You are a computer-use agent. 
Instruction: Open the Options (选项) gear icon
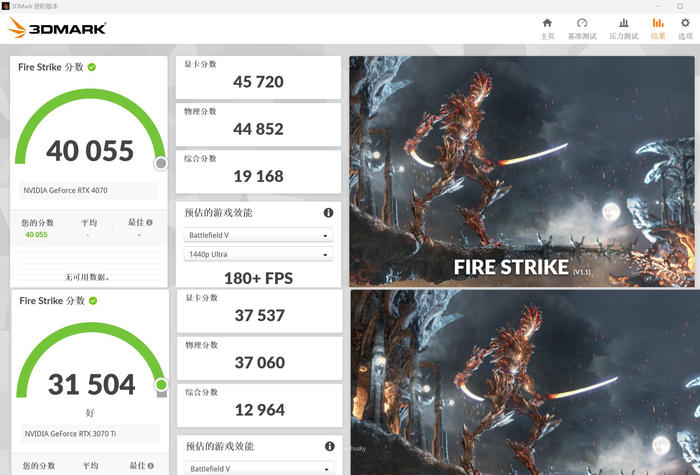pos(685,23)
